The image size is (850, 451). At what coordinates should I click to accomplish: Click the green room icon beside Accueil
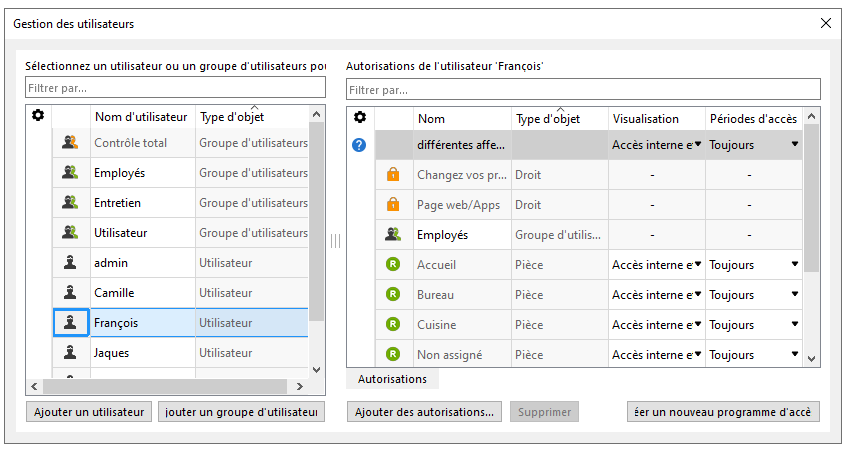pos(393,265)
